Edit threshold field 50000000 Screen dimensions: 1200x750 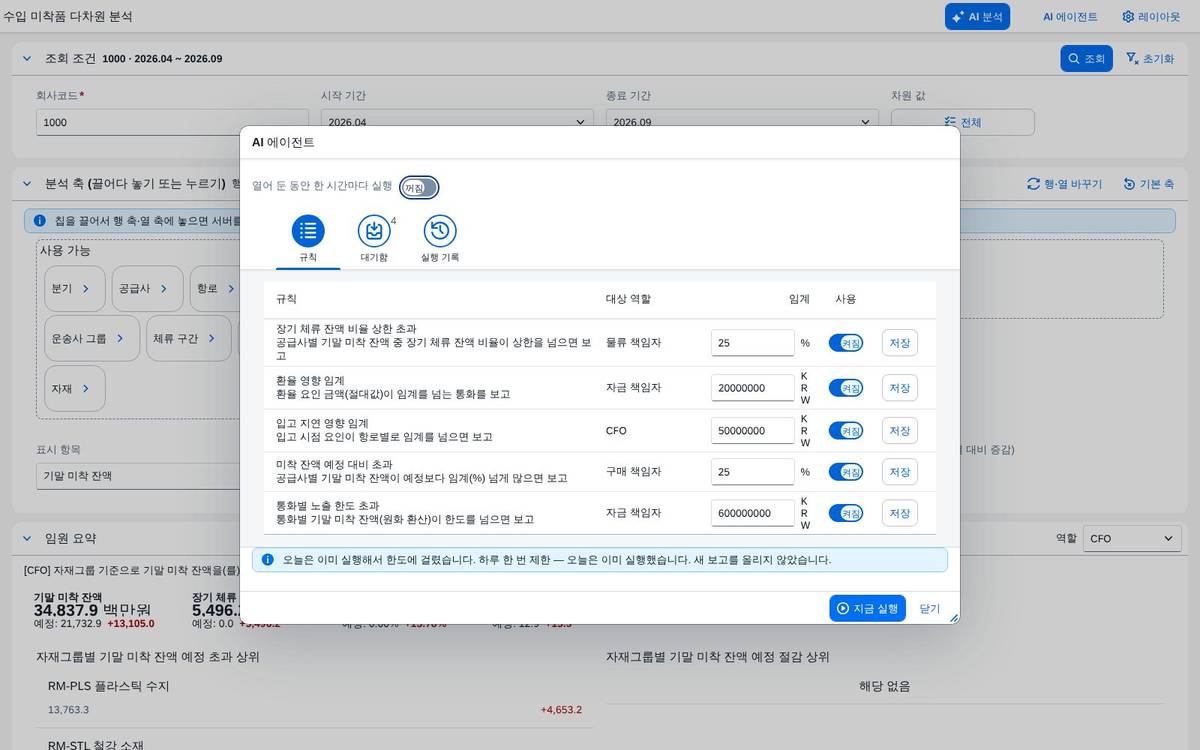(753, 430)
